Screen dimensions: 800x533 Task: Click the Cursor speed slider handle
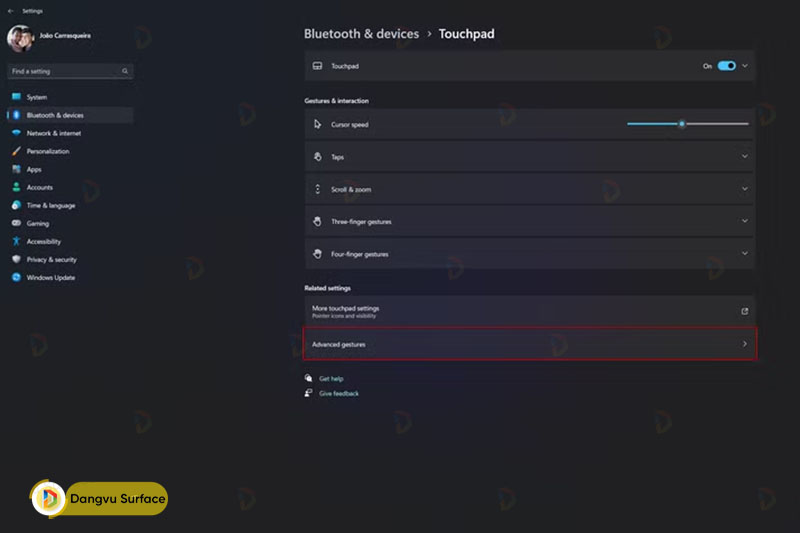(682, 124)
